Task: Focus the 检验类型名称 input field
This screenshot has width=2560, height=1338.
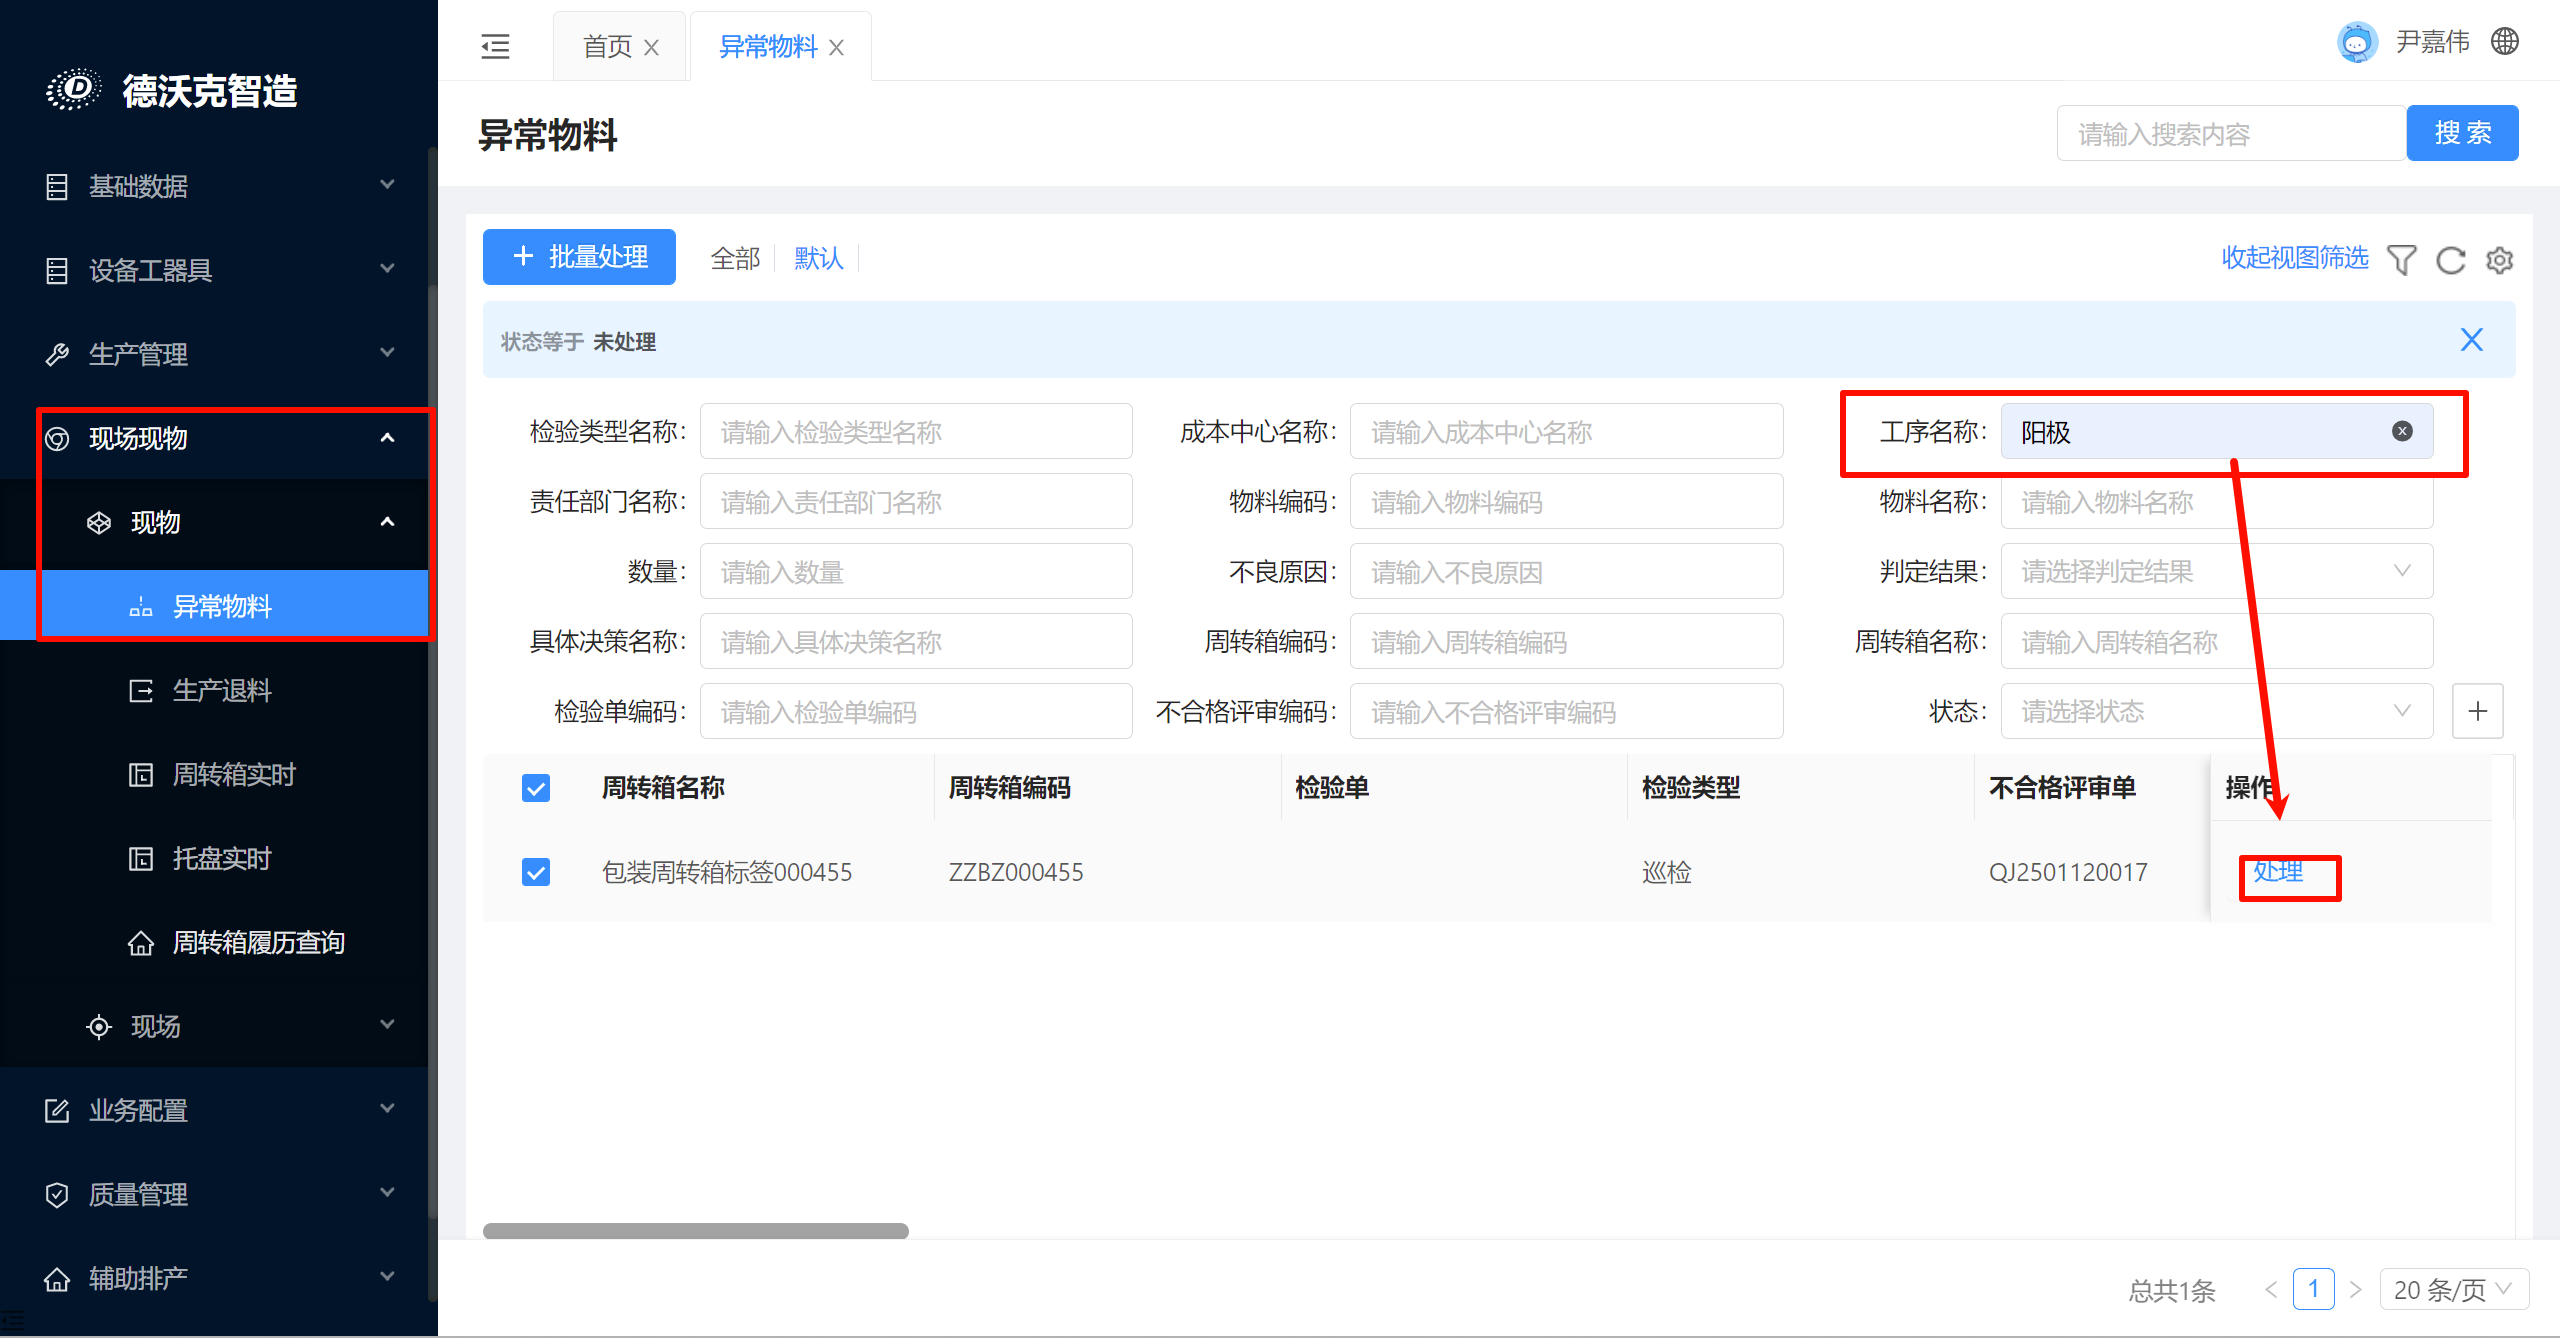Action: 916,431
